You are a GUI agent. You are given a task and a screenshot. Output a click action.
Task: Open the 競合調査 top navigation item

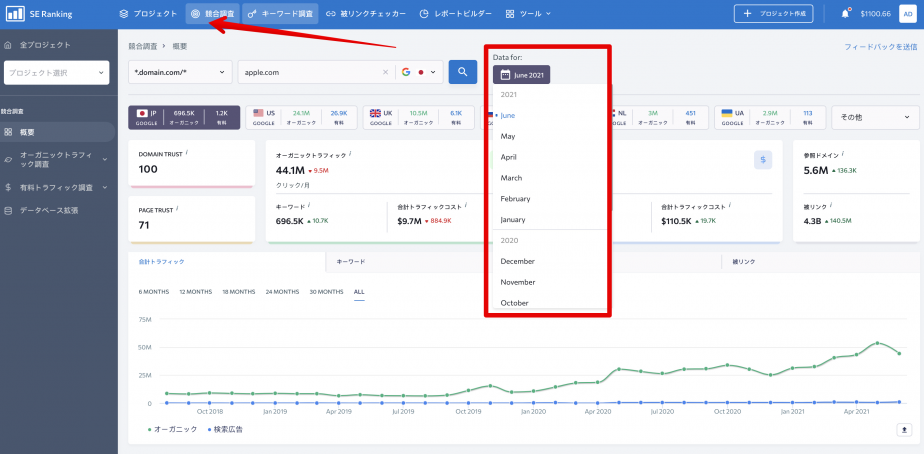click(212, 14)
